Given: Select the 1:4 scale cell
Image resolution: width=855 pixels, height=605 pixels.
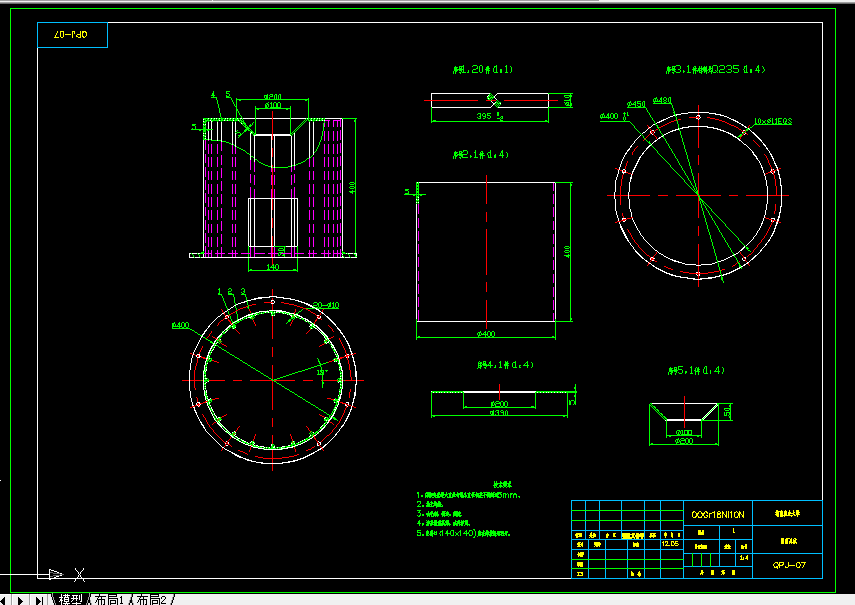Looking at the screenshot, I should click(x=744, y=558).
